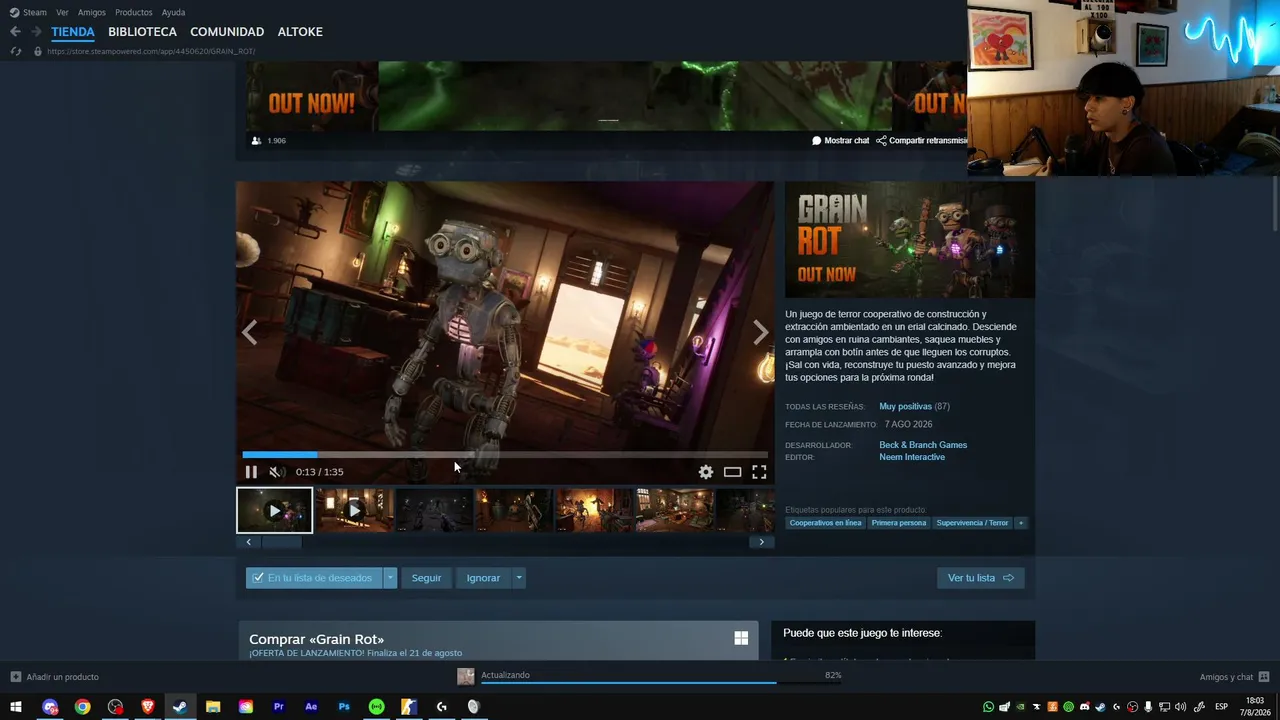Expand more tags with the plus button
1280x720 pixels.
coord(1021,523)
